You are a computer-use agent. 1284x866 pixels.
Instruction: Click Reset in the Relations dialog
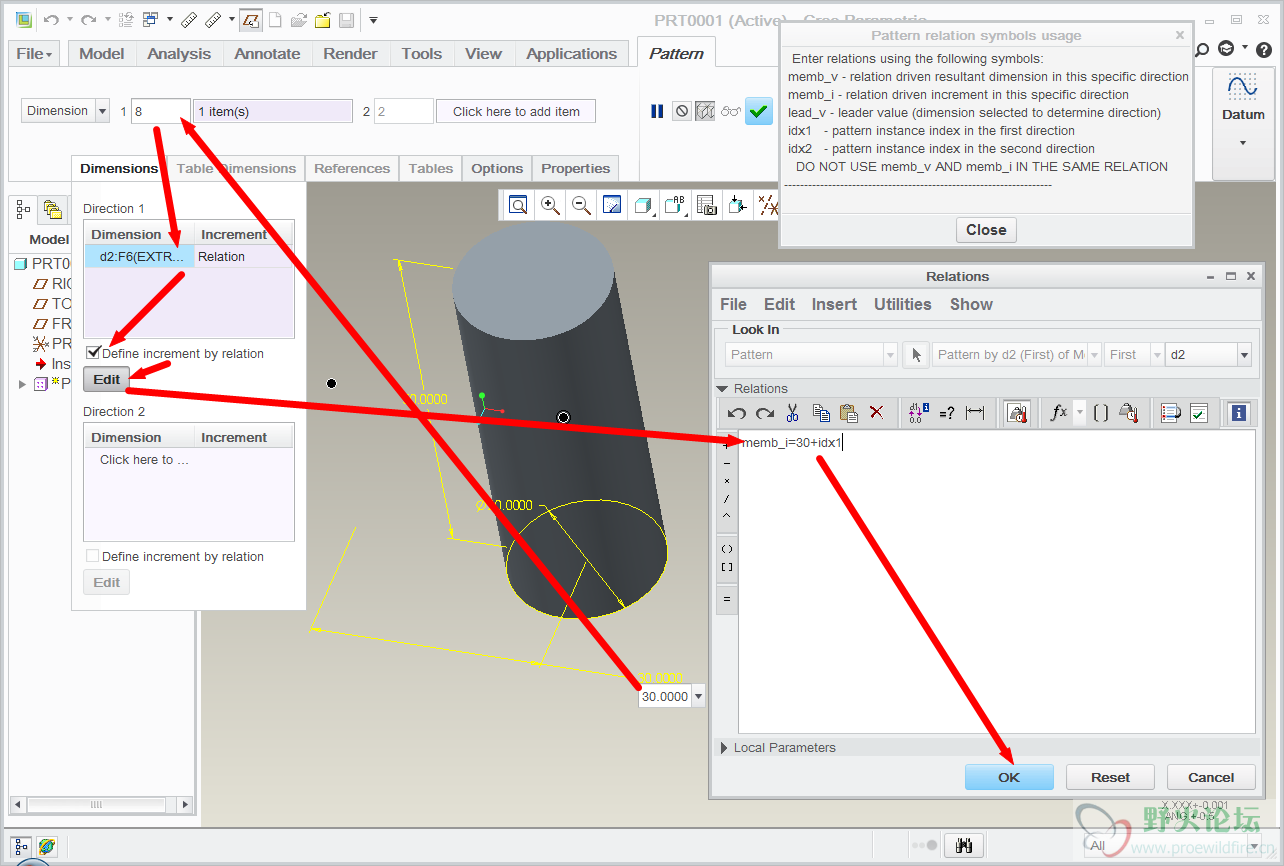(x=1110, y=777)
